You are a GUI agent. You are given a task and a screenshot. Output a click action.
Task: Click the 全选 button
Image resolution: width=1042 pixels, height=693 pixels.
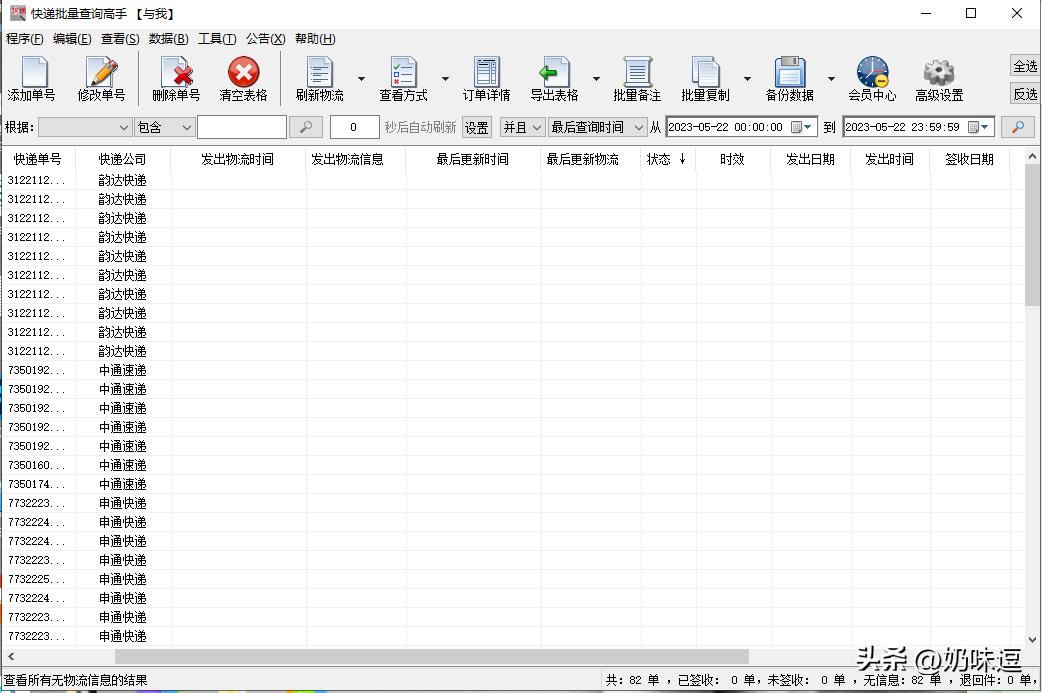(x=1025, y=66)
